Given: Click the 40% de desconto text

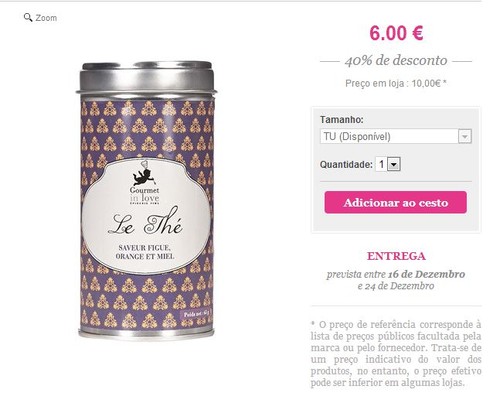Looking at the screenshot, I should (396, 61).
